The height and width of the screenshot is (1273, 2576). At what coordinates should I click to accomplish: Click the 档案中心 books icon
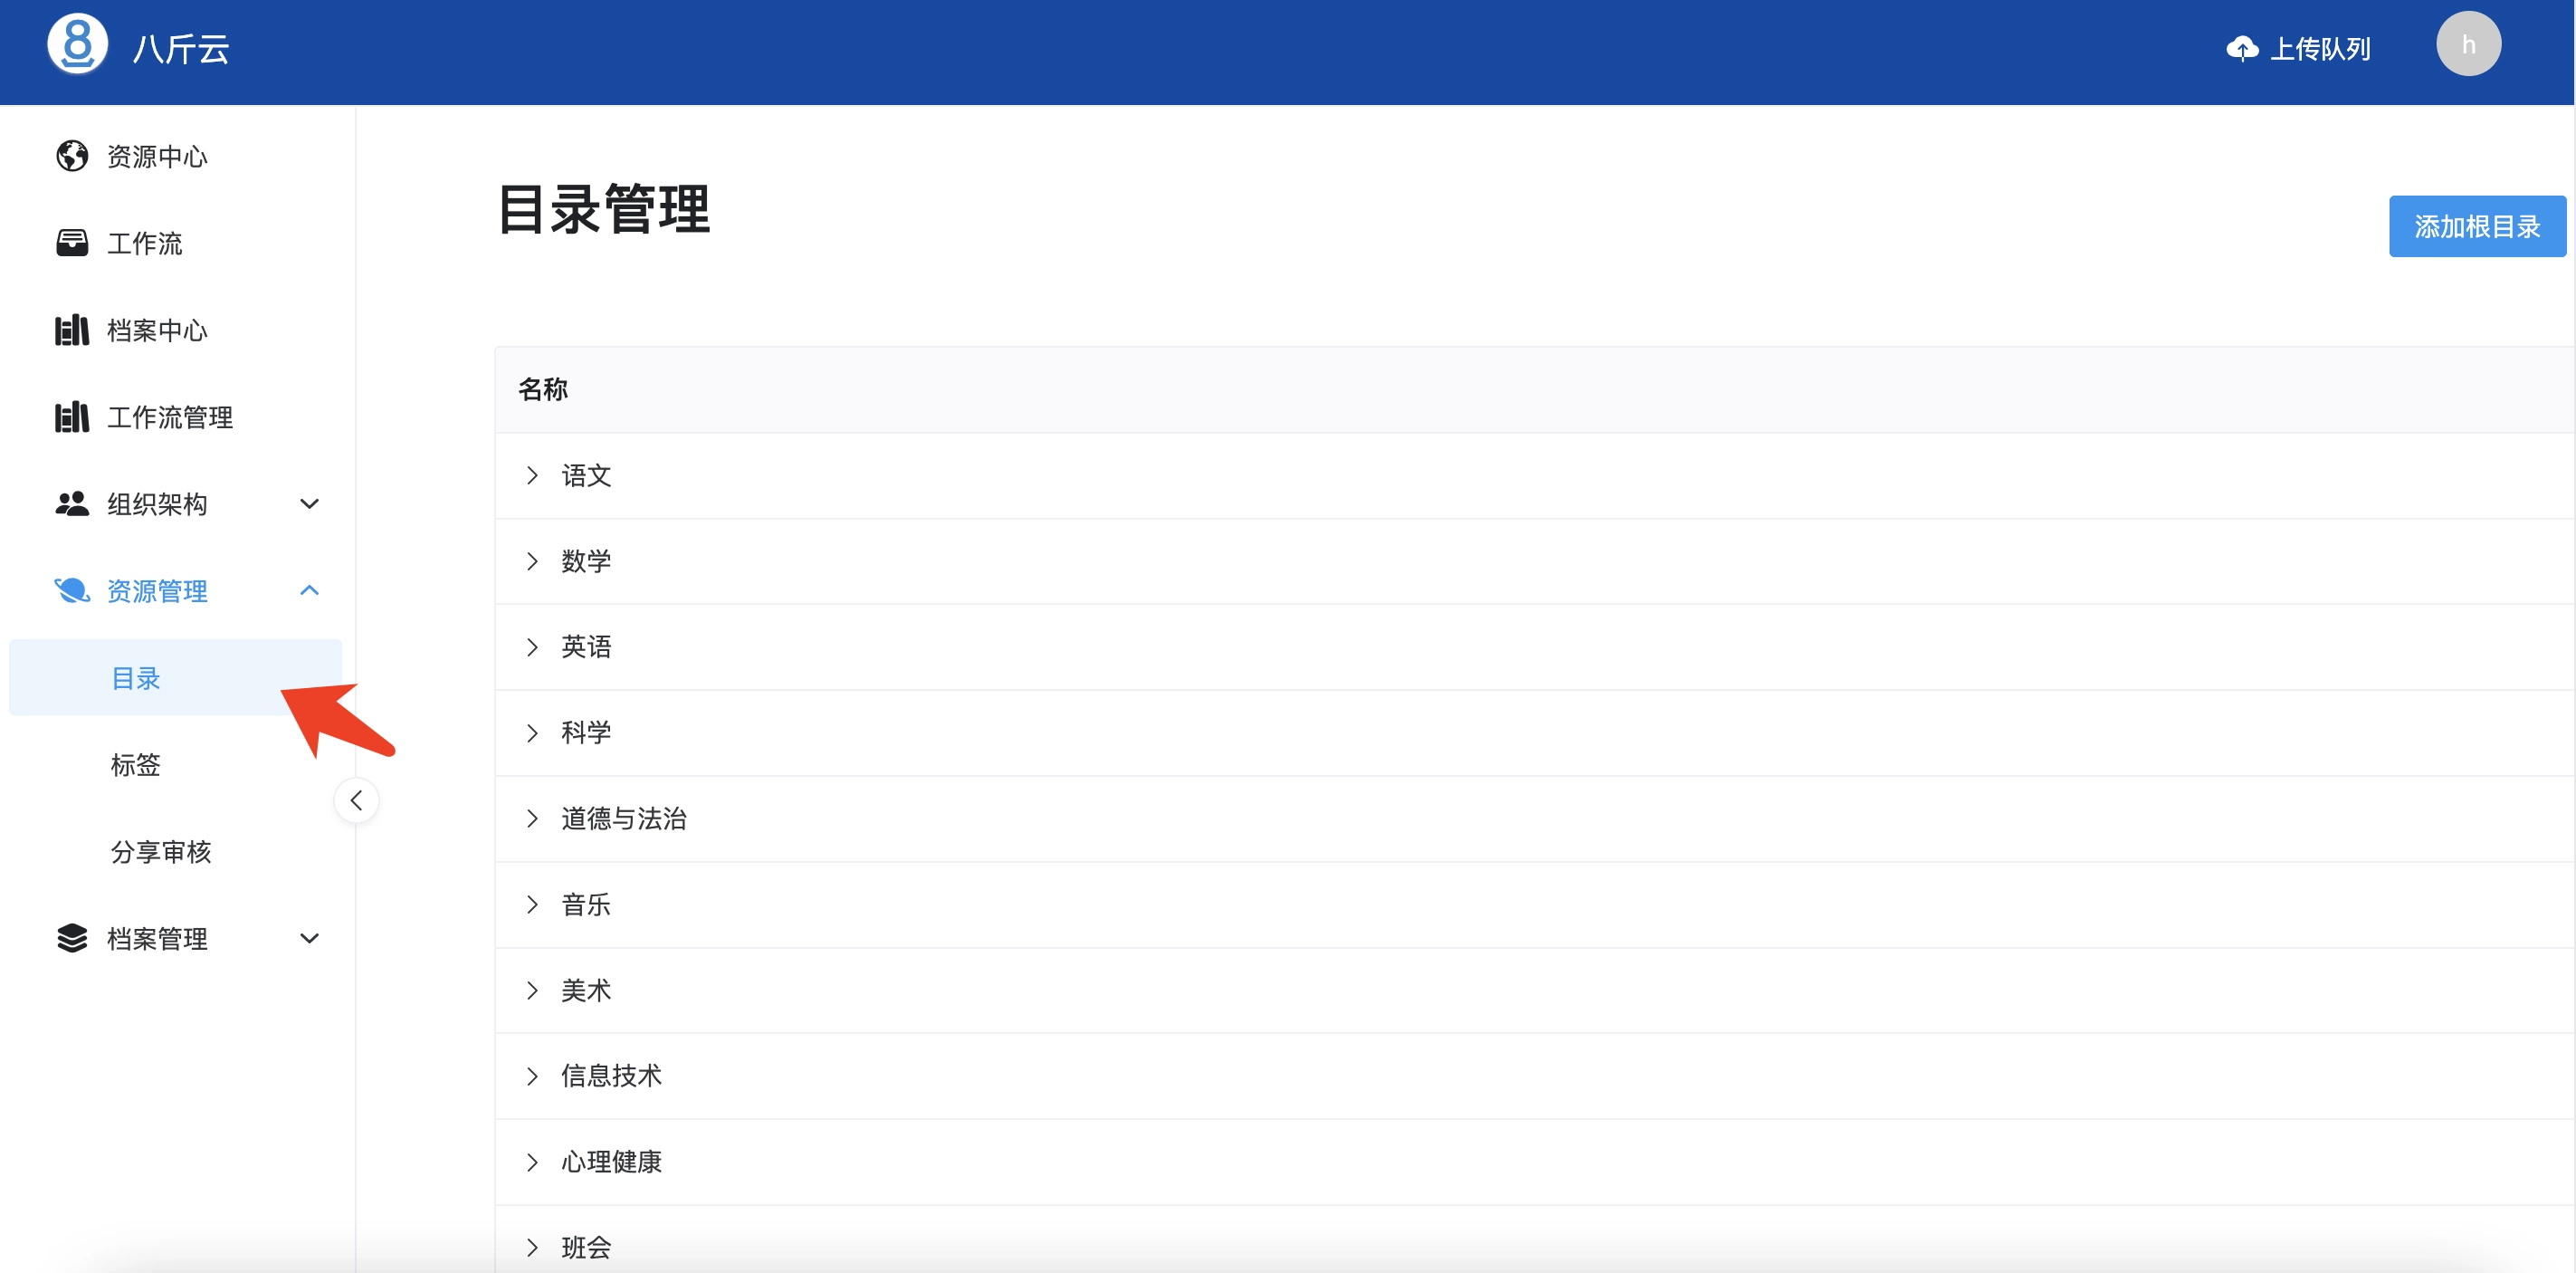[x=72, y=330]
